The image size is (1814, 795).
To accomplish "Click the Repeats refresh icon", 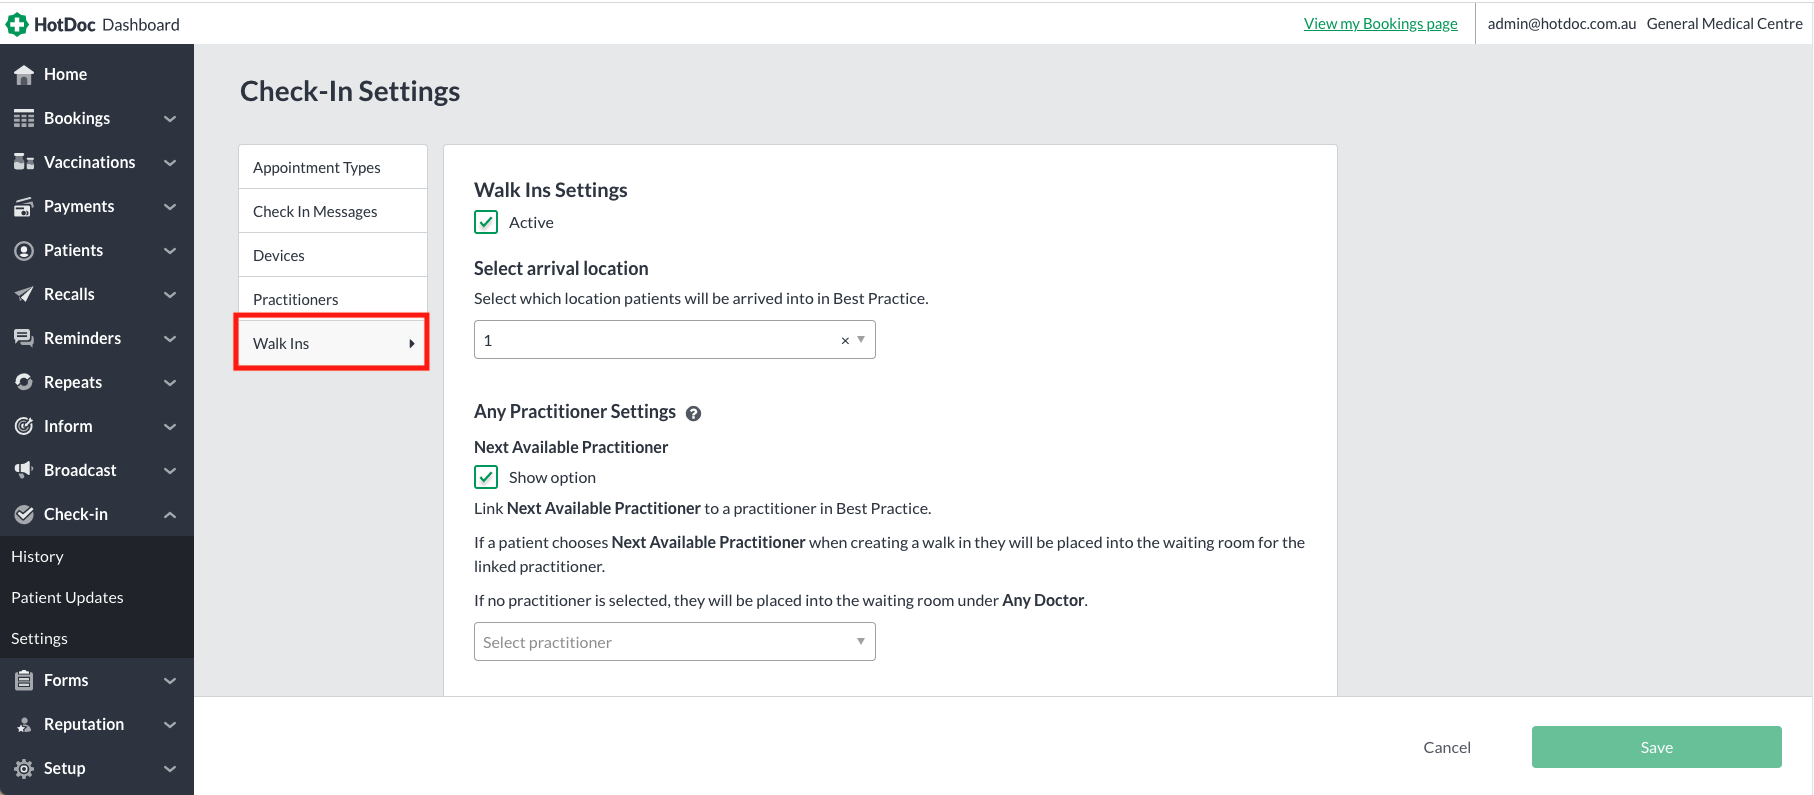I will [x=24, y=382].
